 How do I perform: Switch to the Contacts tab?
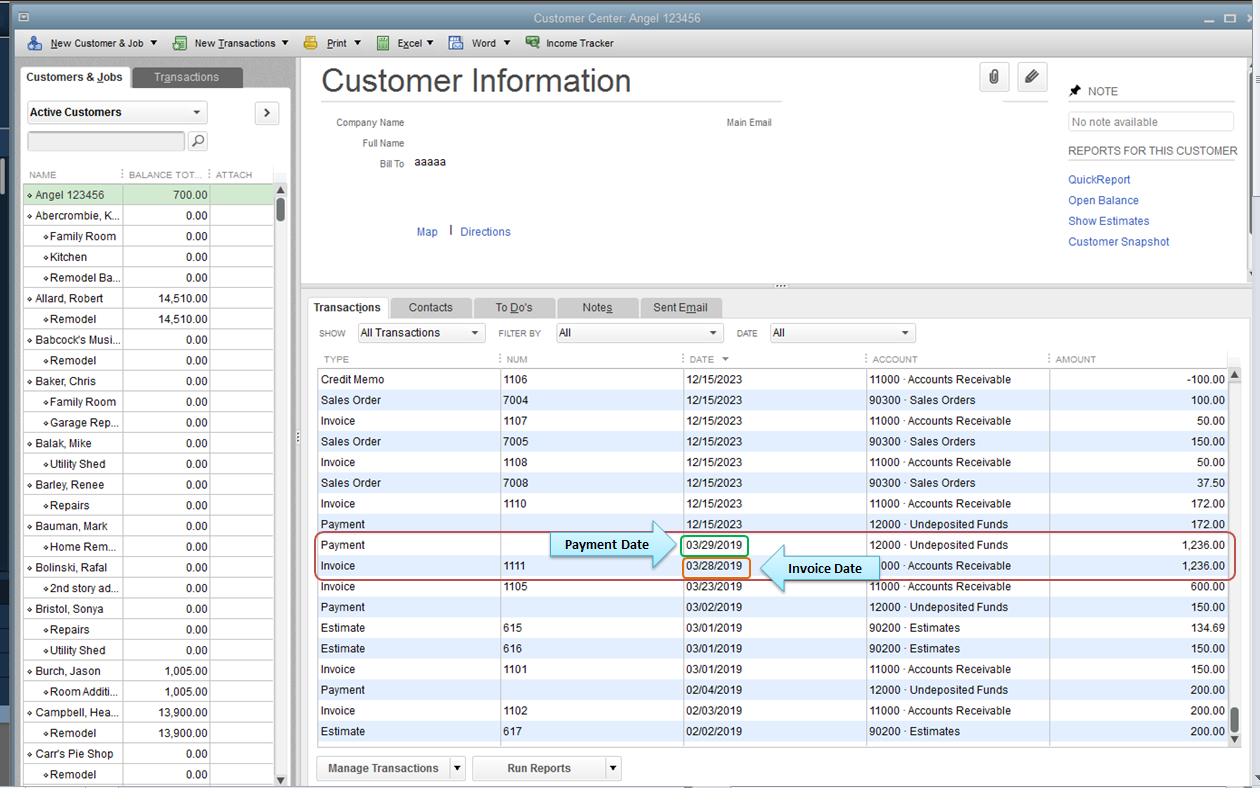click(x=431, y=307)
